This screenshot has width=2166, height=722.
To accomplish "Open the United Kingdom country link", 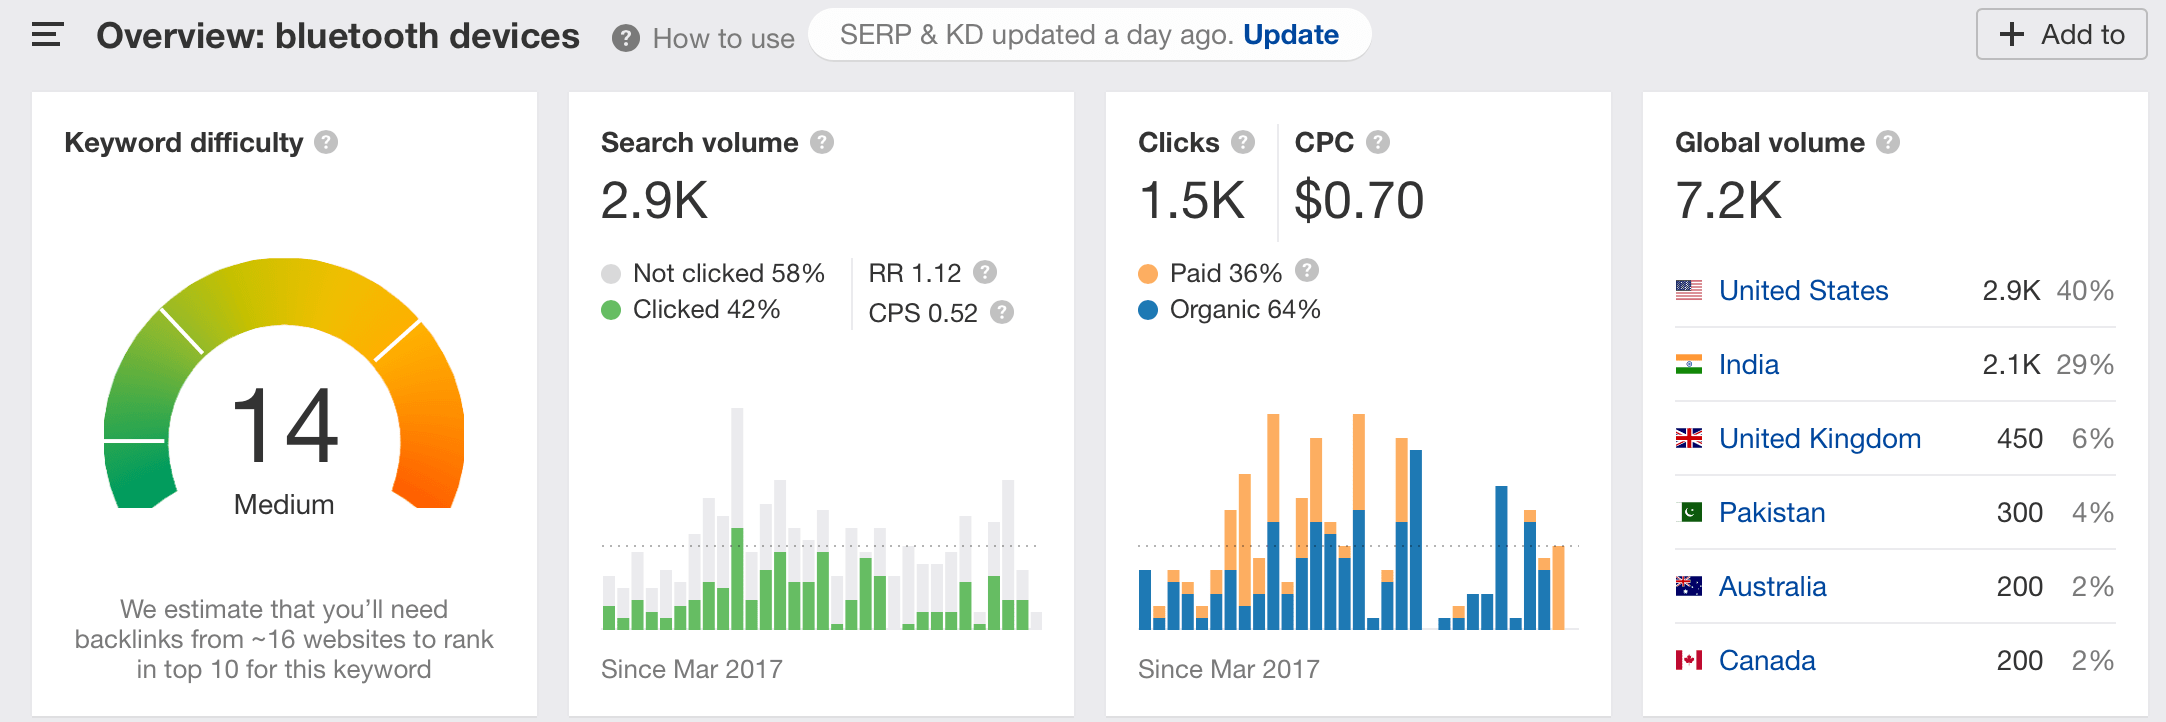I will click(x=1819, y=439).
